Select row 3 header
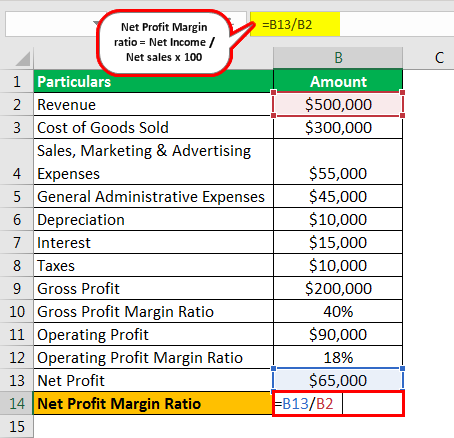The image size is (454, 438). (17, 127)
